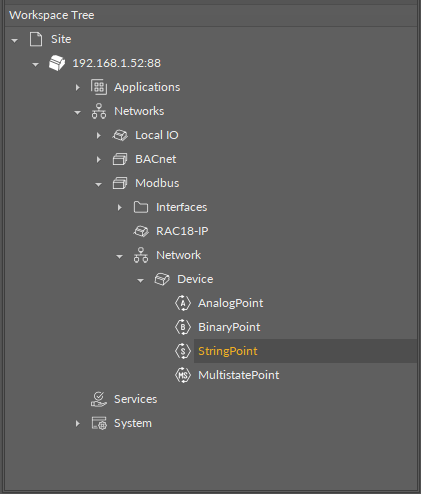Viewport: 421px width, 494px height.
Task: Collapse the Networks node arrow
Action: (77, 113)
